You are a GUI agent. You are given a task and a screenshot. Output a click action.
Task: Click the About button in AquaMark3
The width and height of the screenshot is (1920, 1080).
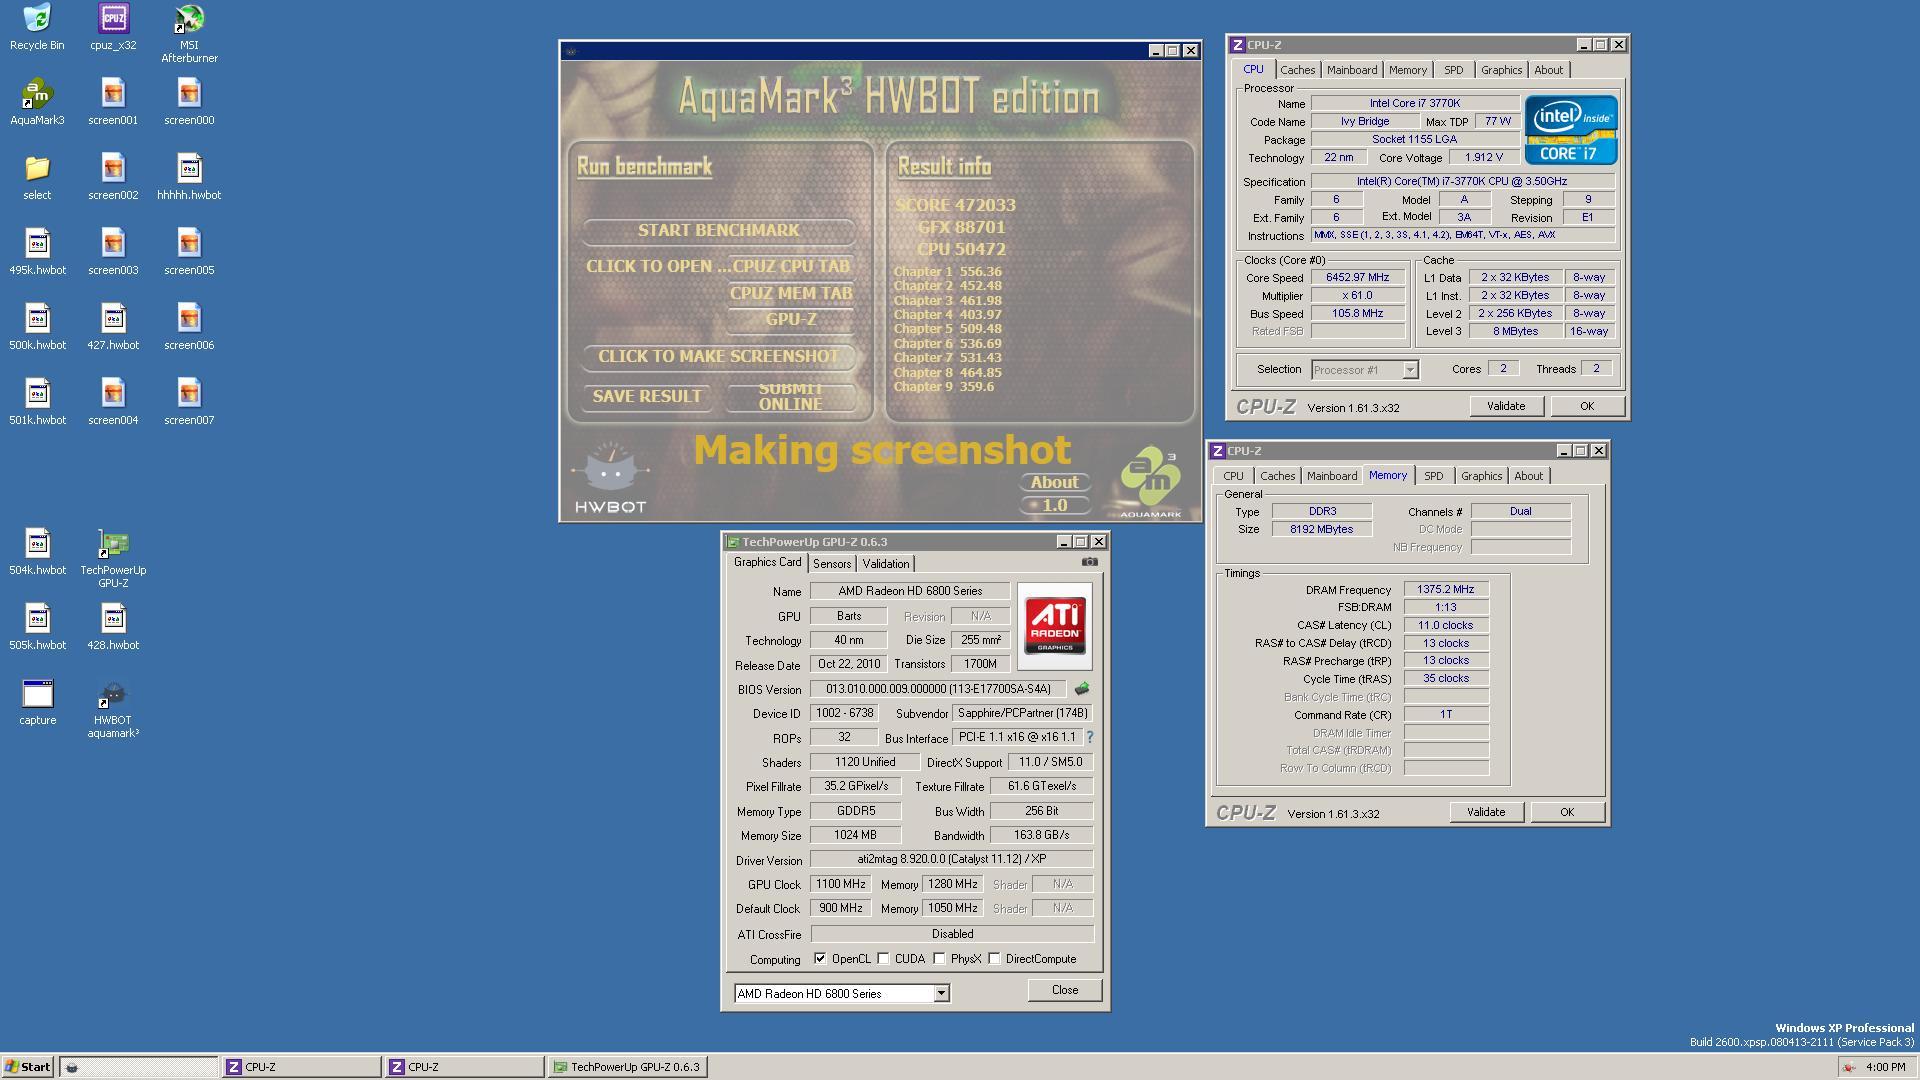[x=1054, y=482]
